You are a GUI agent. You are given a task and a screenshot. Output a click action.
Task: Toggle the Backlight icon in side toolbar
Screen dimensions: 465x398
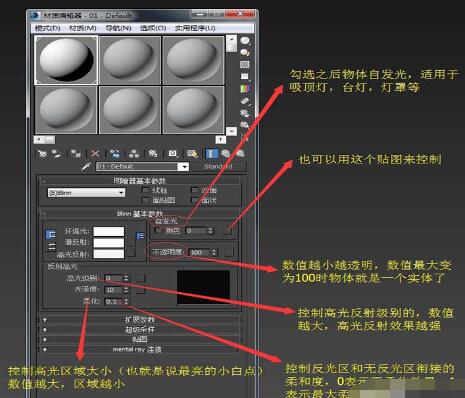click(x=245, y=53)
